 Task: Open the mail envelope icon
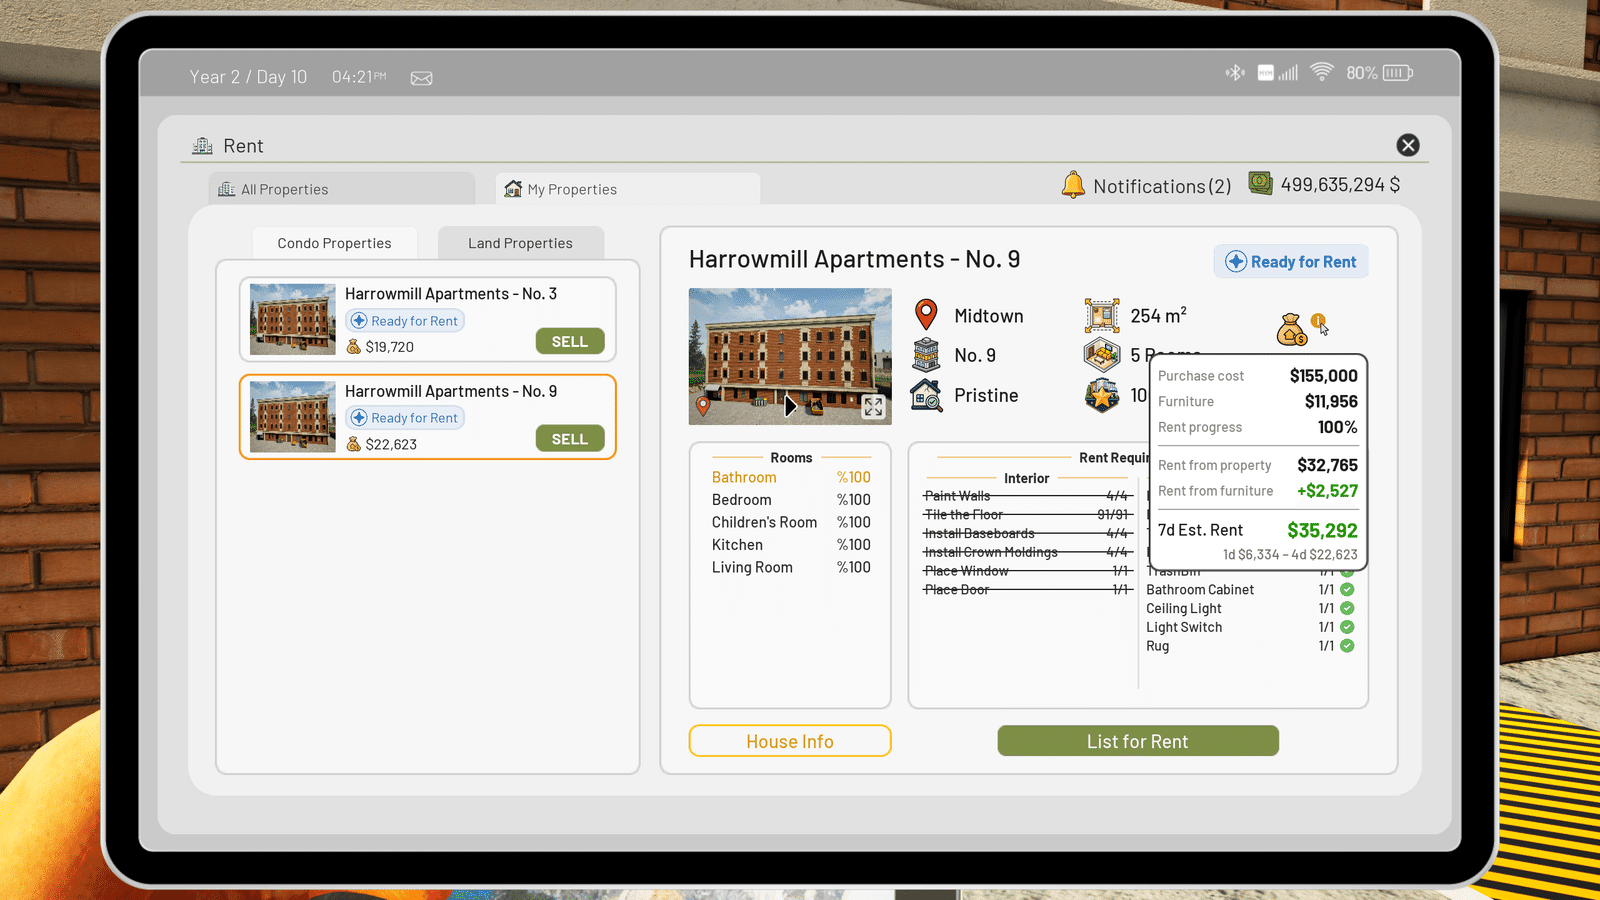422,78
